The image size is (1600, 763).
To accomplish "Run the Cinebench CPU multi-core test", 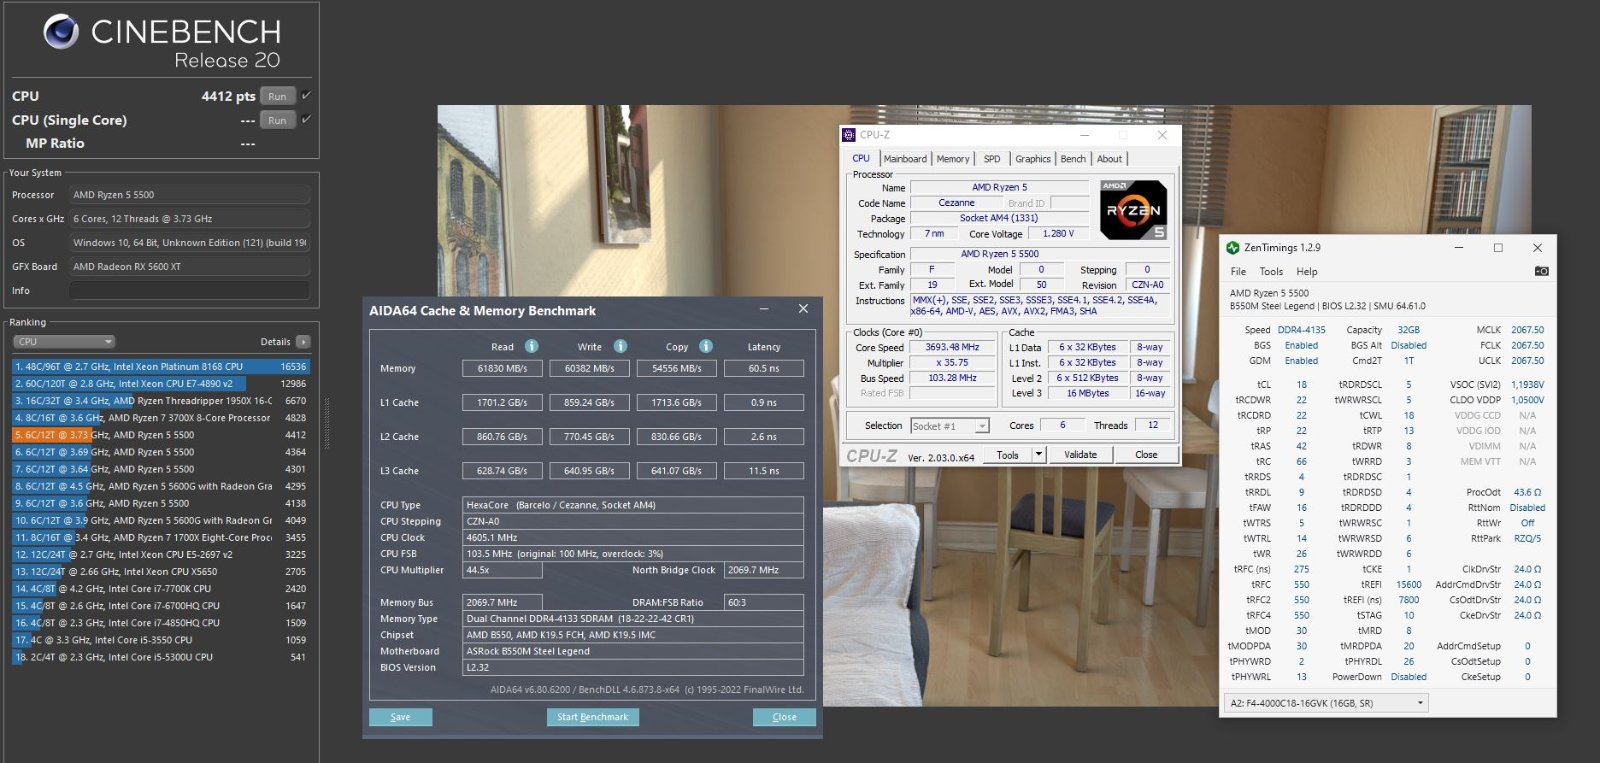I will point(277,96).
